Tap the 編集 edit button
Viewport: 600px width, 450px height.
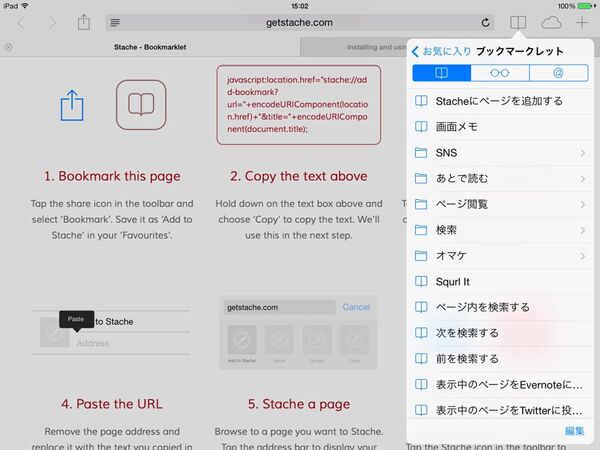(574, 431)
